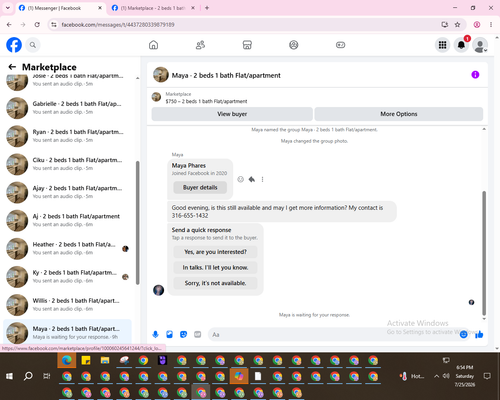Bookmark this page with star icon
The image size is (500, 400).
coord(457,24)
